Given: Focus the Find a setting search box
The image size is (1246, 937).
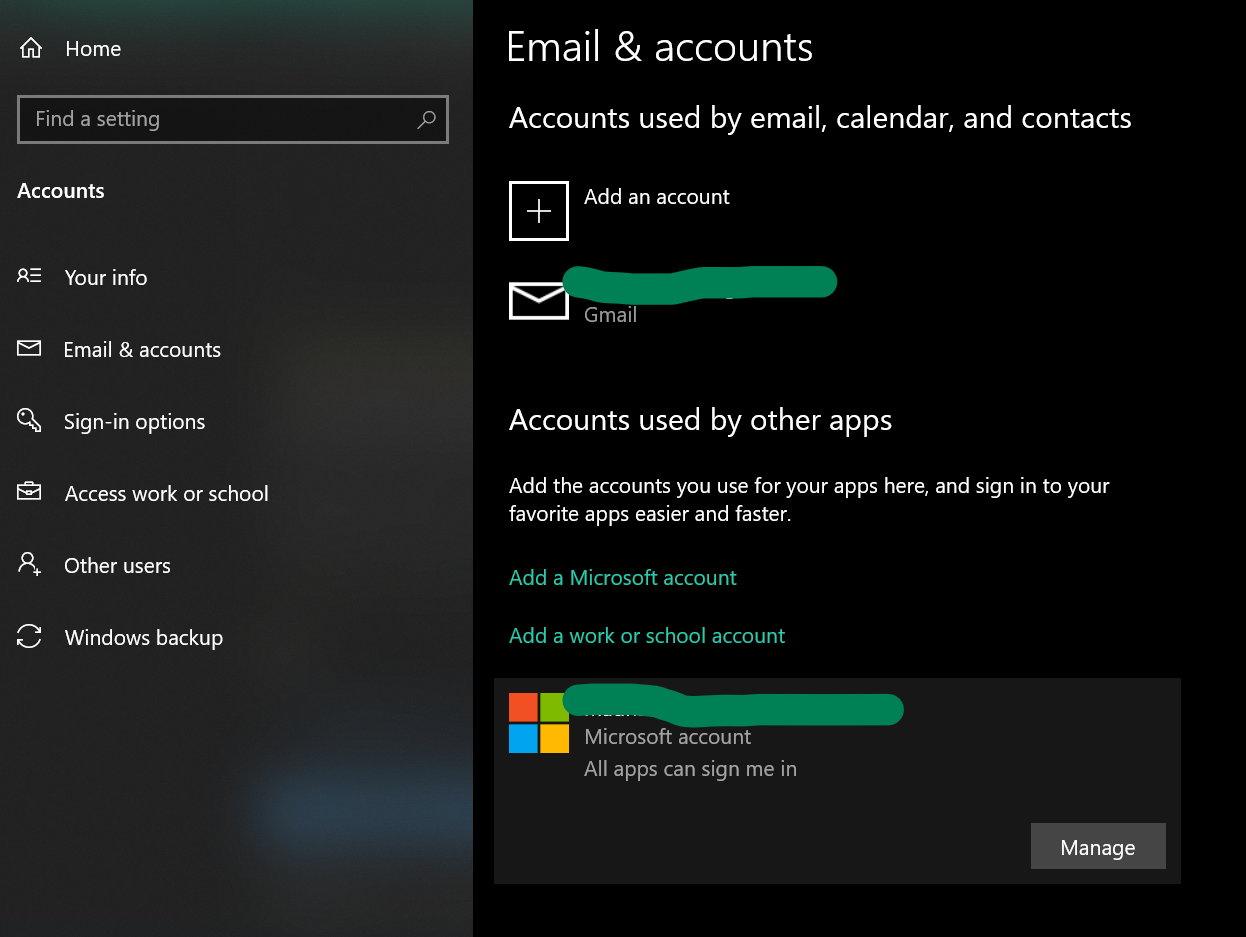Looking at the screenshot, I should pyautogui.click(x=233, y=120).
